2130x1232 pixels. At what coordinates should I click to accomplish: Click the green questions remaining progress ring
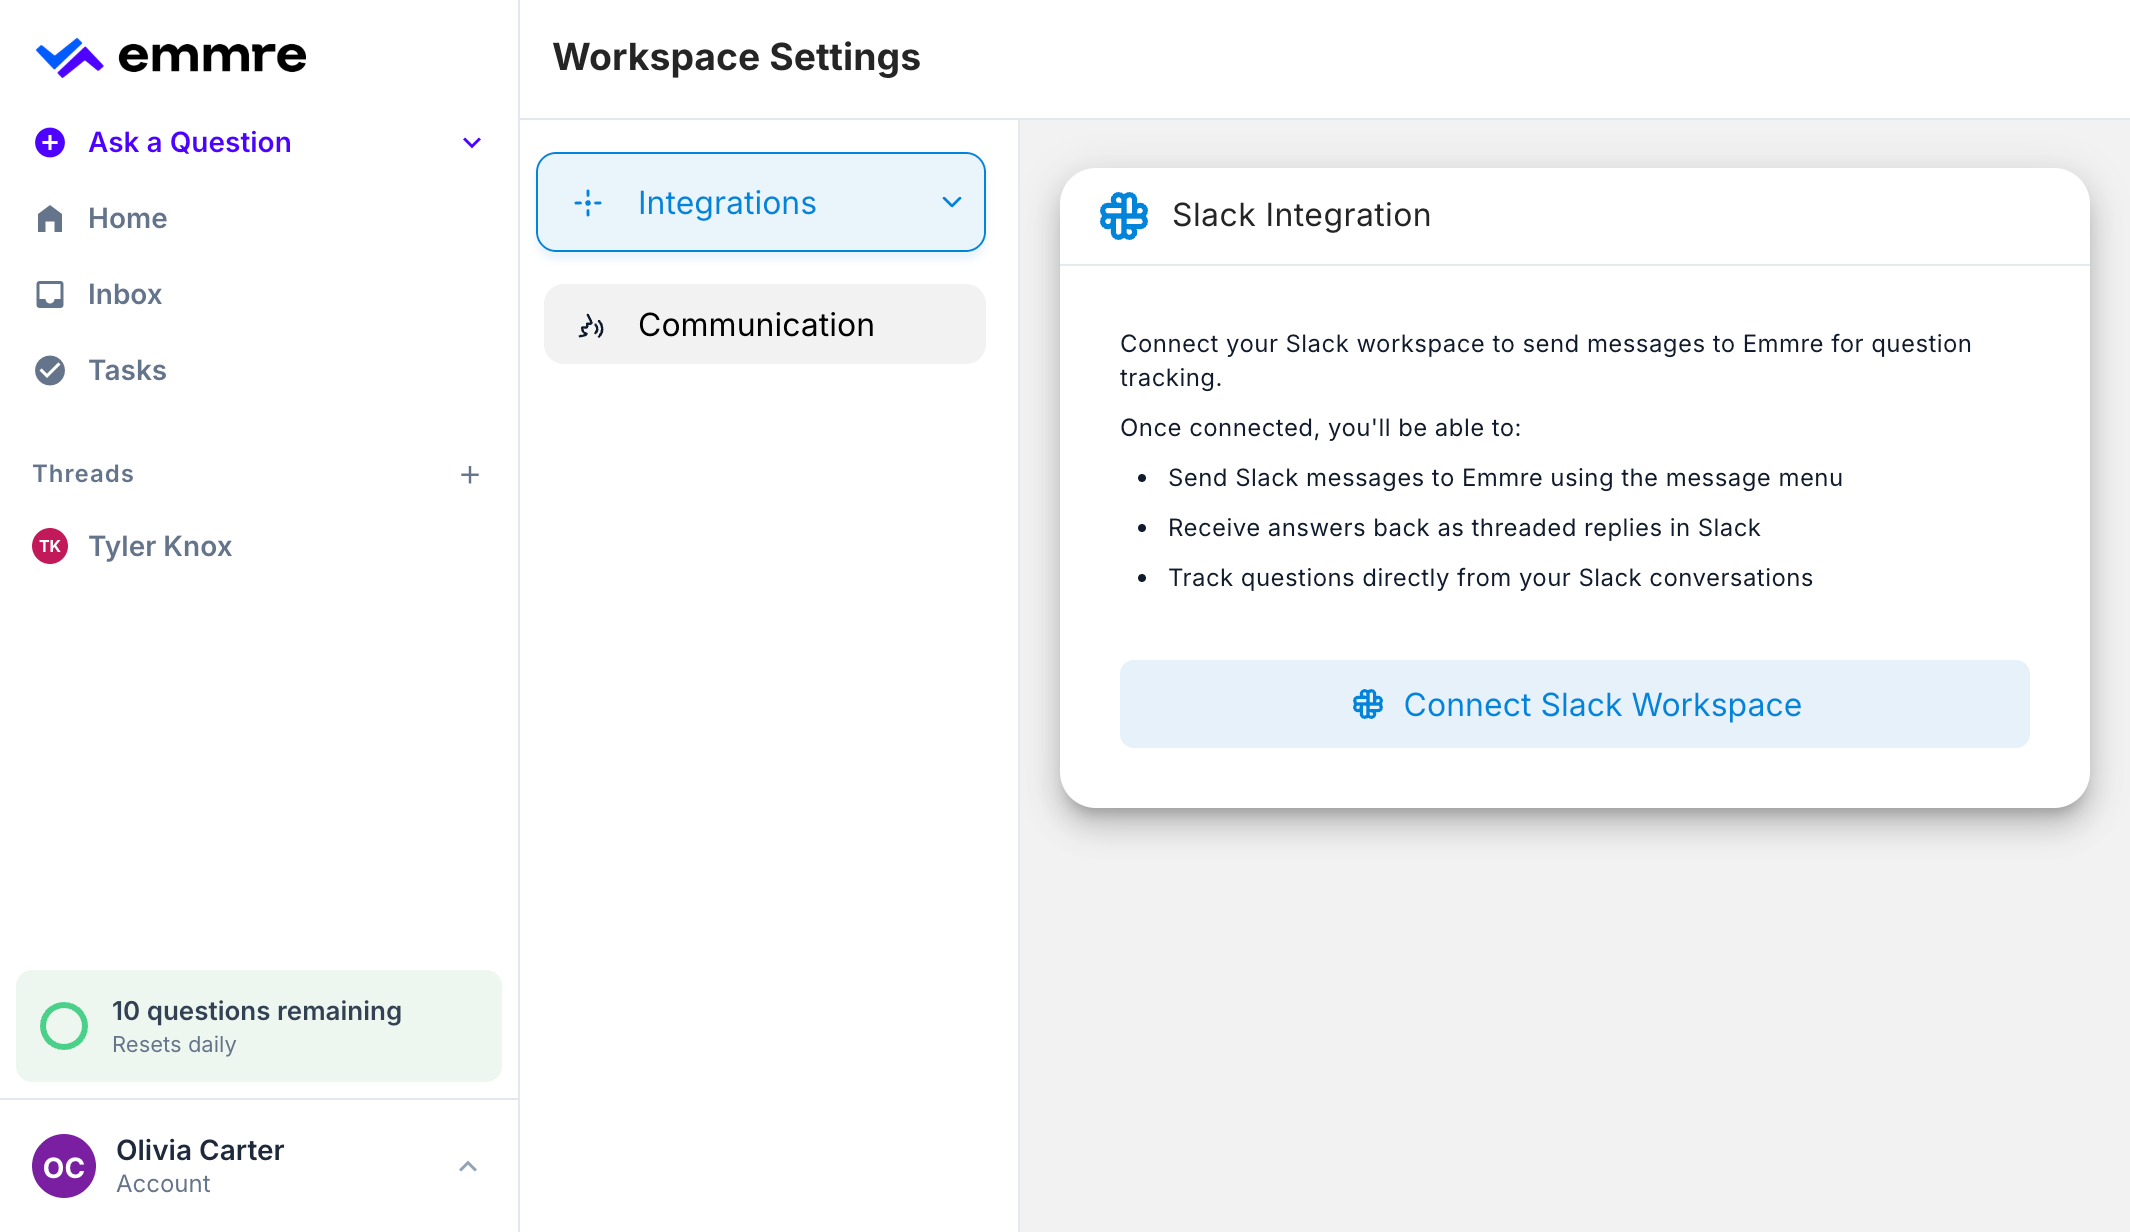click(64, 1026)
